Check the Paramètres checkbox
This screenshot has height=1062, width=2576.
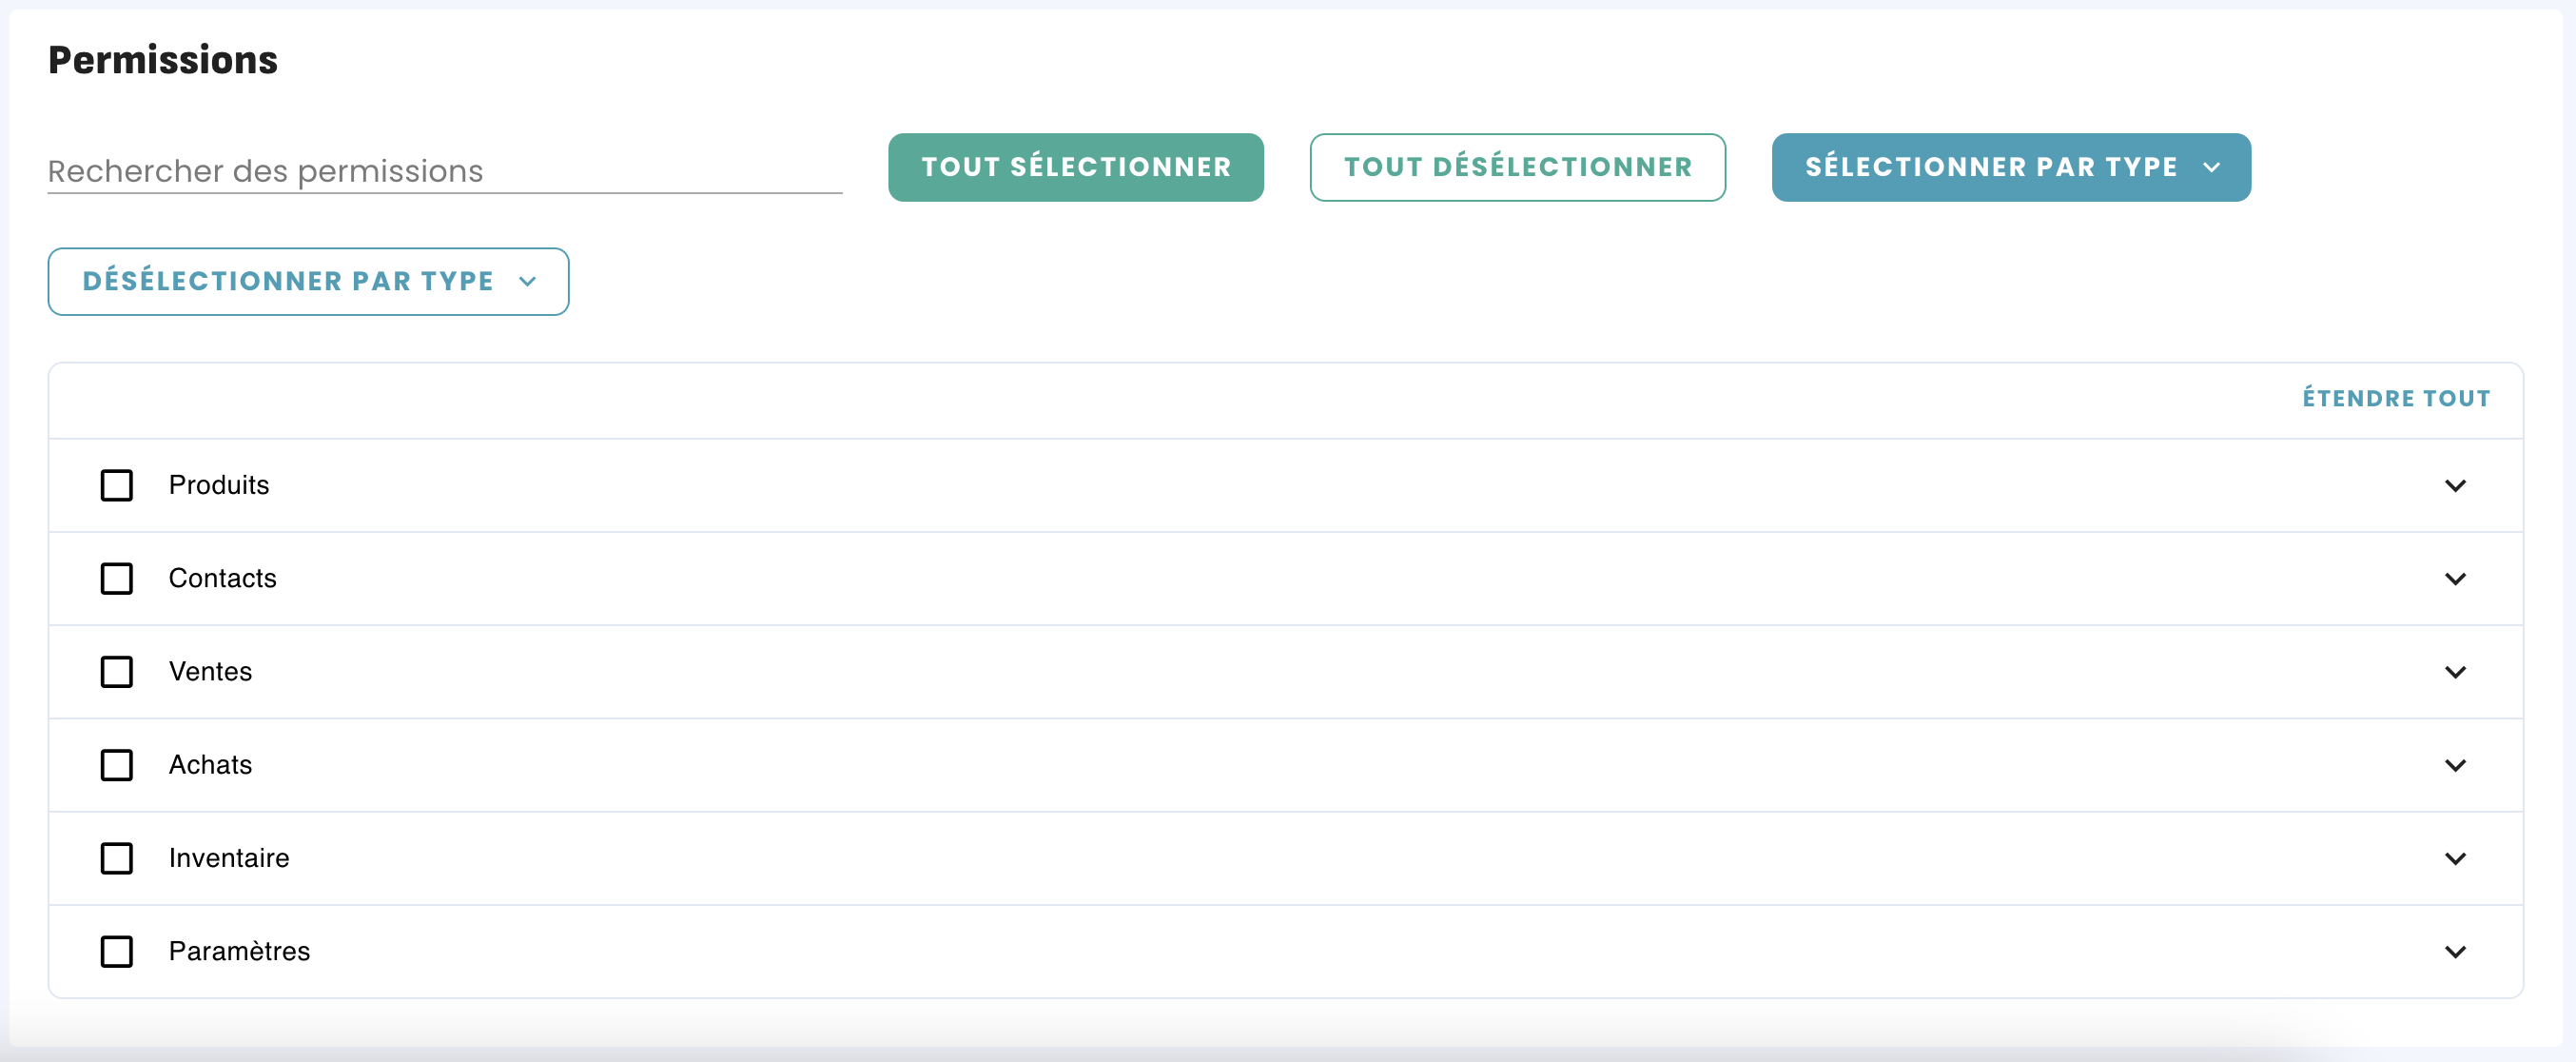tap(117, 951)
